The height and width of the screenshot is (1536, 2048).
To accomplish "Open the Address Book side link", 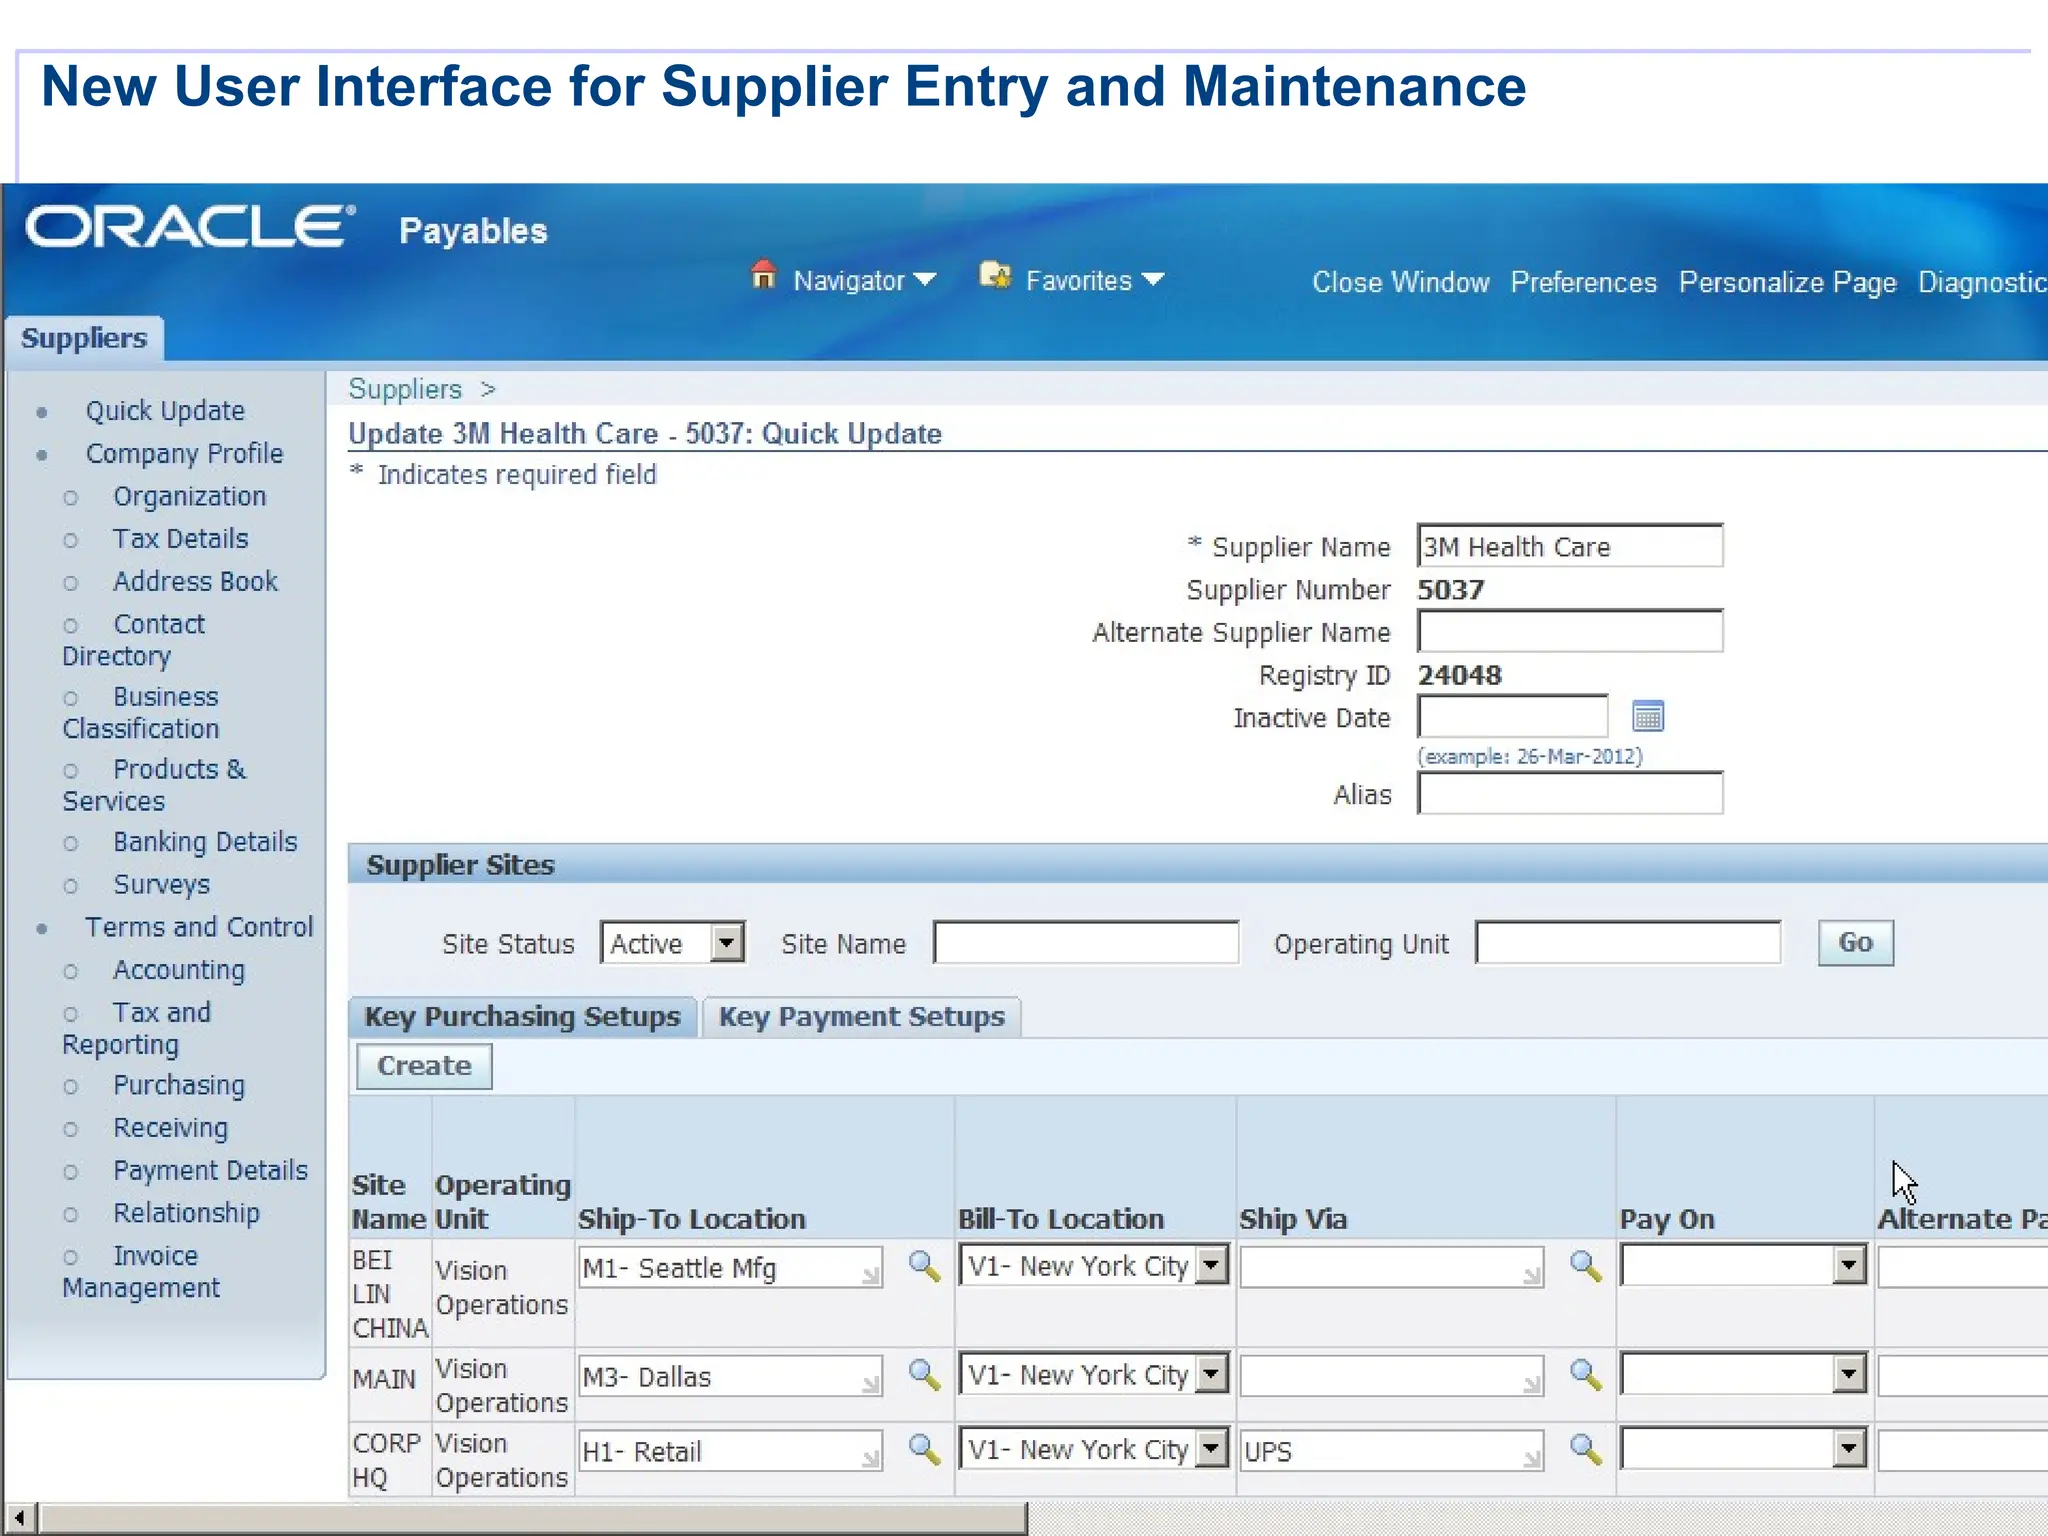I will tap(195, 582).
